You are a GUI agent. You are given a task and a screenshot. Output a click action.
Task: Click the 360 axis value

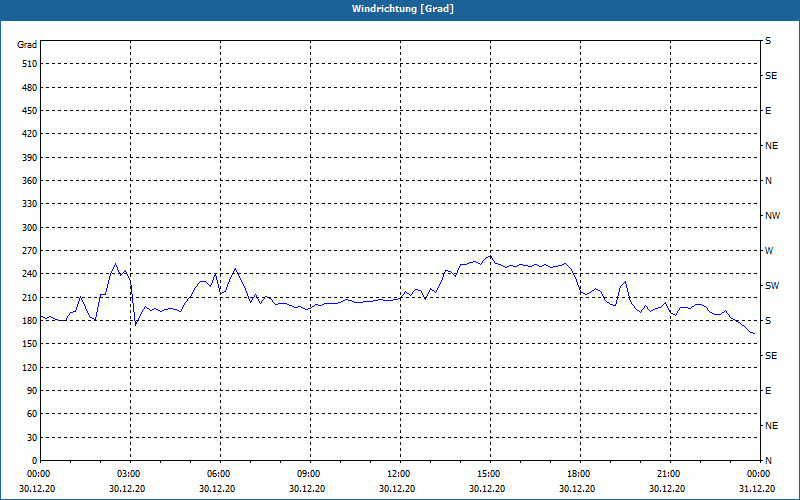pos(30,181)
